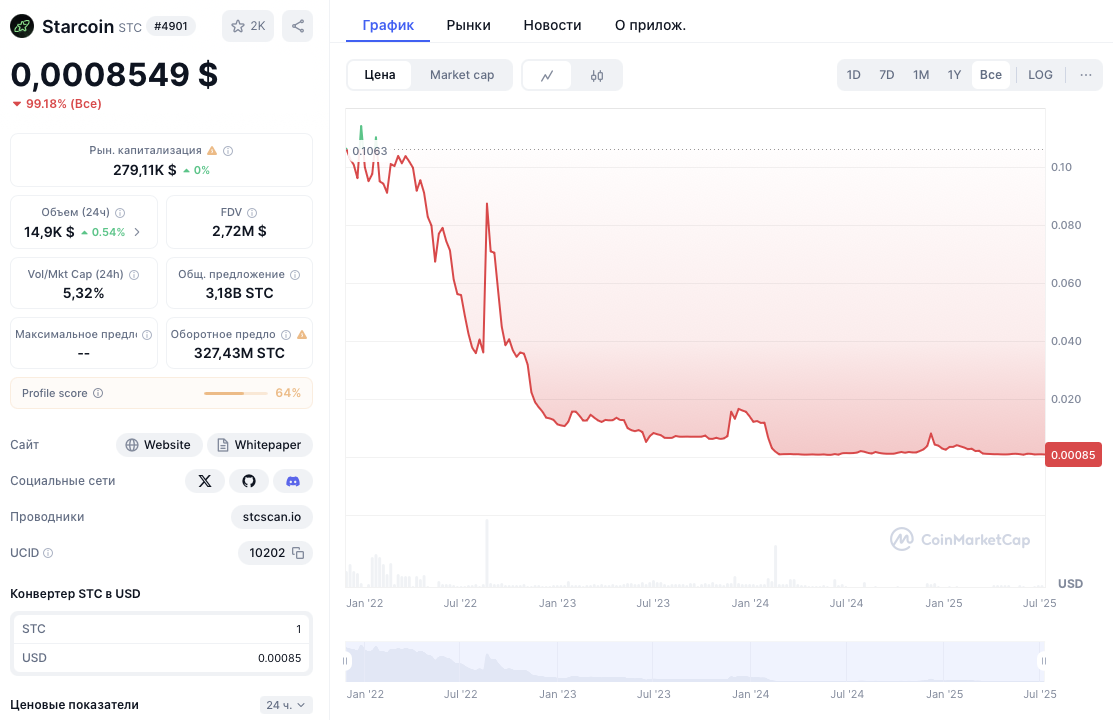Click the 3,18B STC total supply value

coord(239,293)
